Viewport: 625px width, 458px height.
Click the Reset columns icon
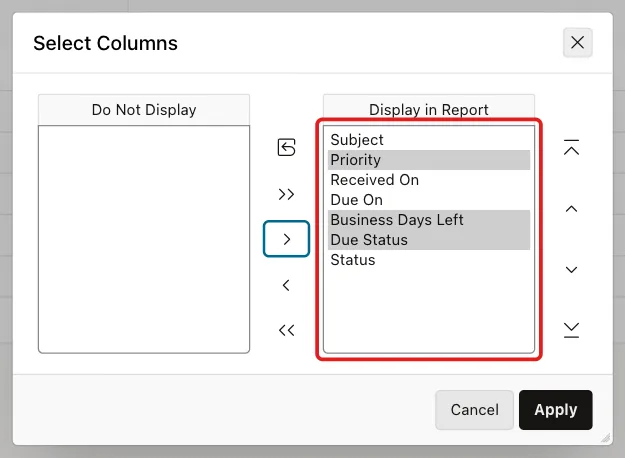[x=286, y=147]
